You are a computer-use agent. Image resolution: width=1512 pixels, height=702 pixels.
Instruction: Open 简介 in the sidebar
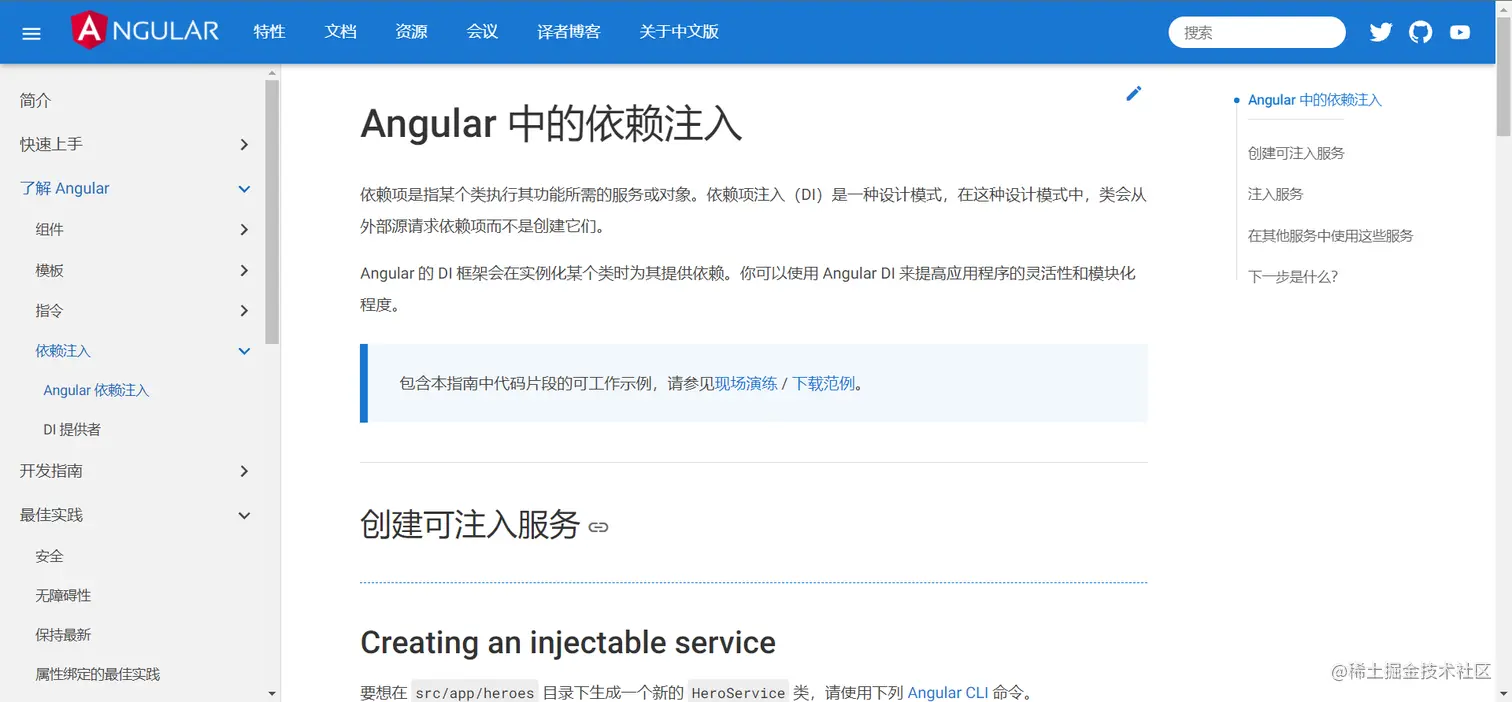[35, 100]
